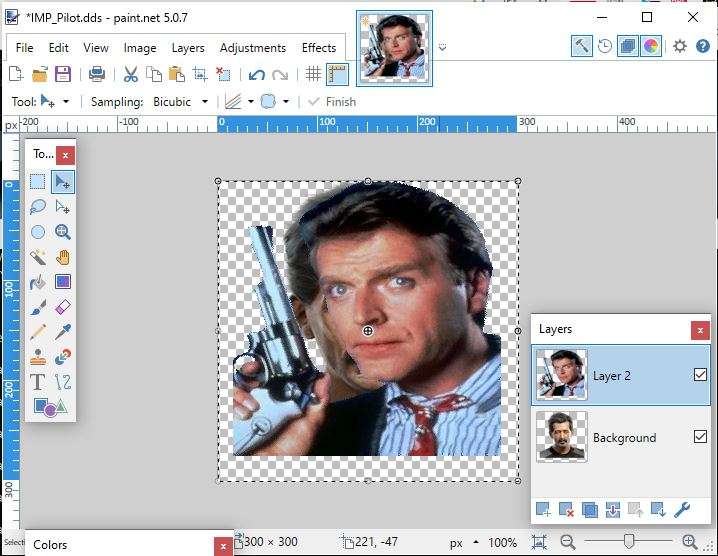Undo the last action
Screen dimensions: 718x556
coord(256,74)
